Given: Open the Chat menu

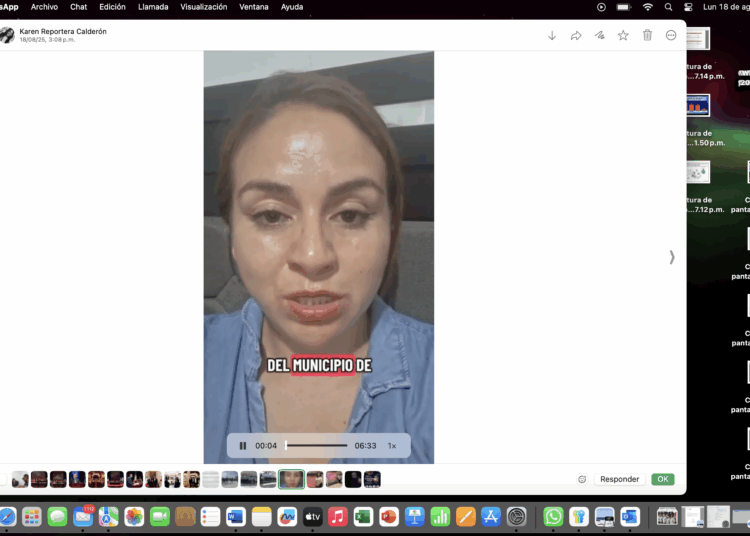Looking at the screenshot, I should coord(78,7).
